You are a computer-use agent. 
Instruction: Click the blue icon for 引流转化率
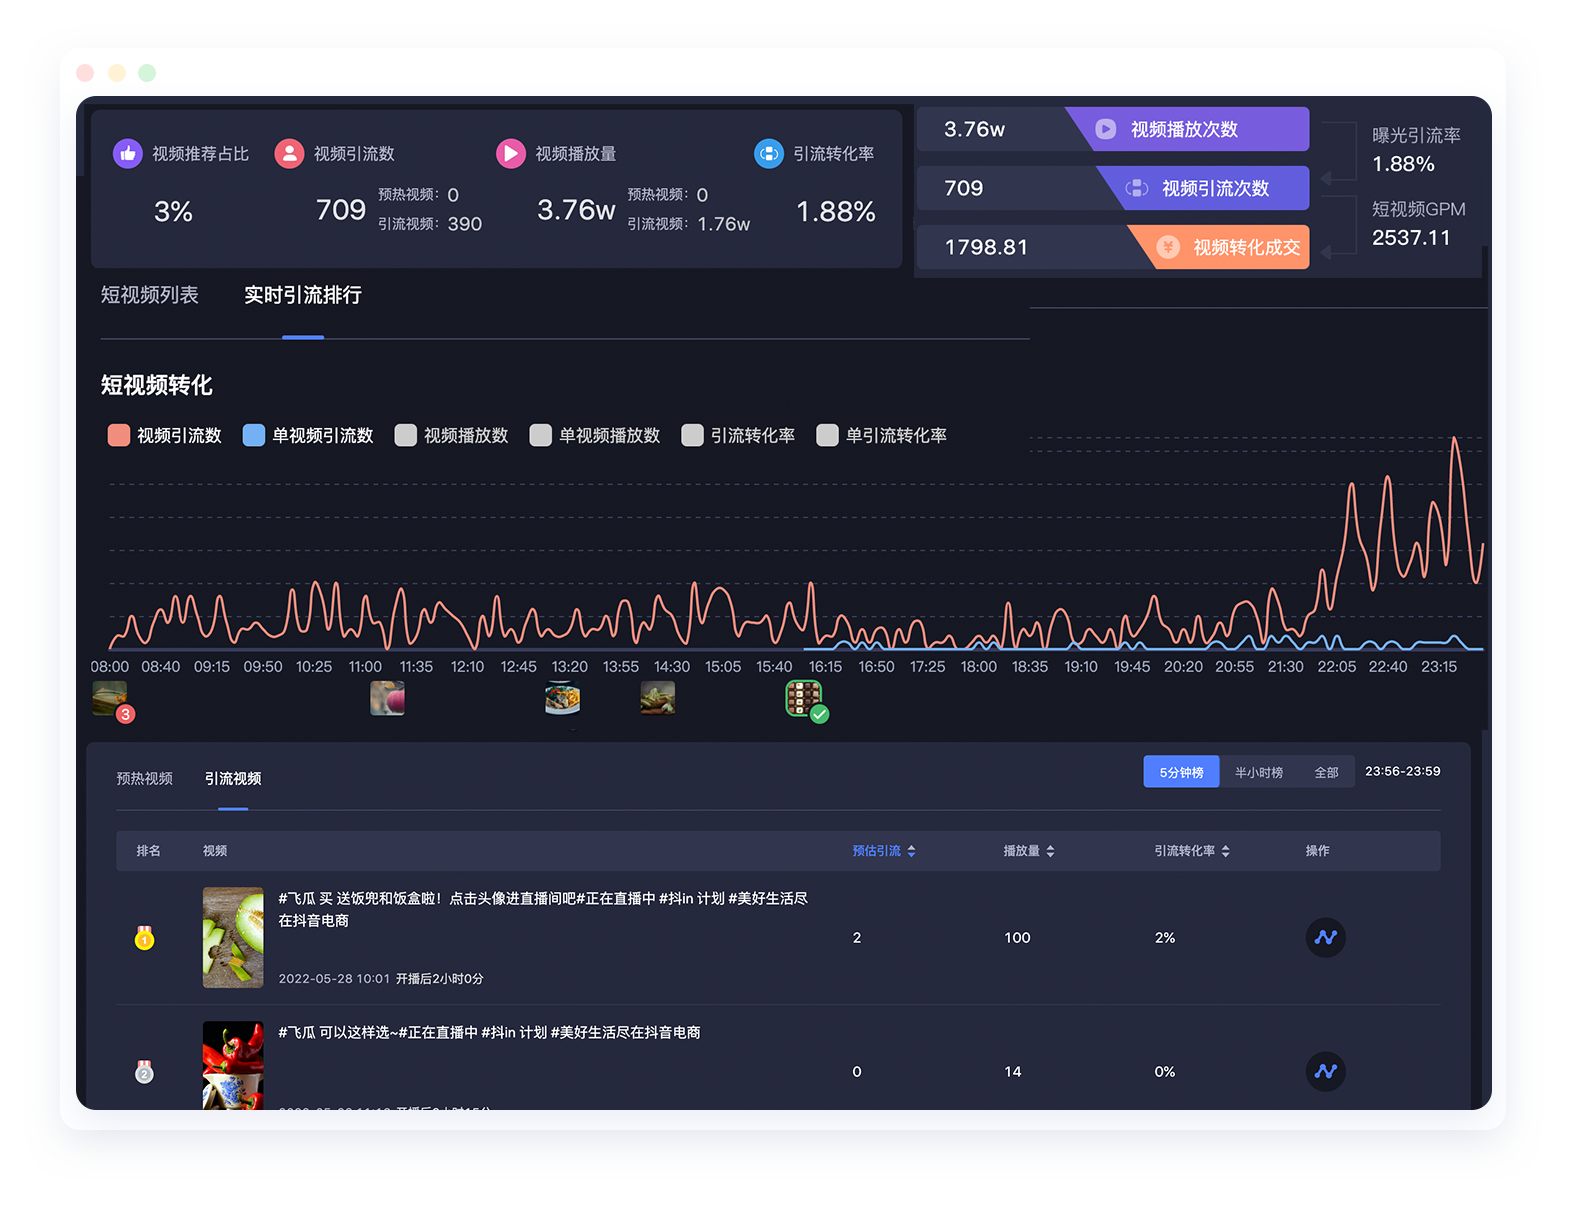tap(769, 153)
